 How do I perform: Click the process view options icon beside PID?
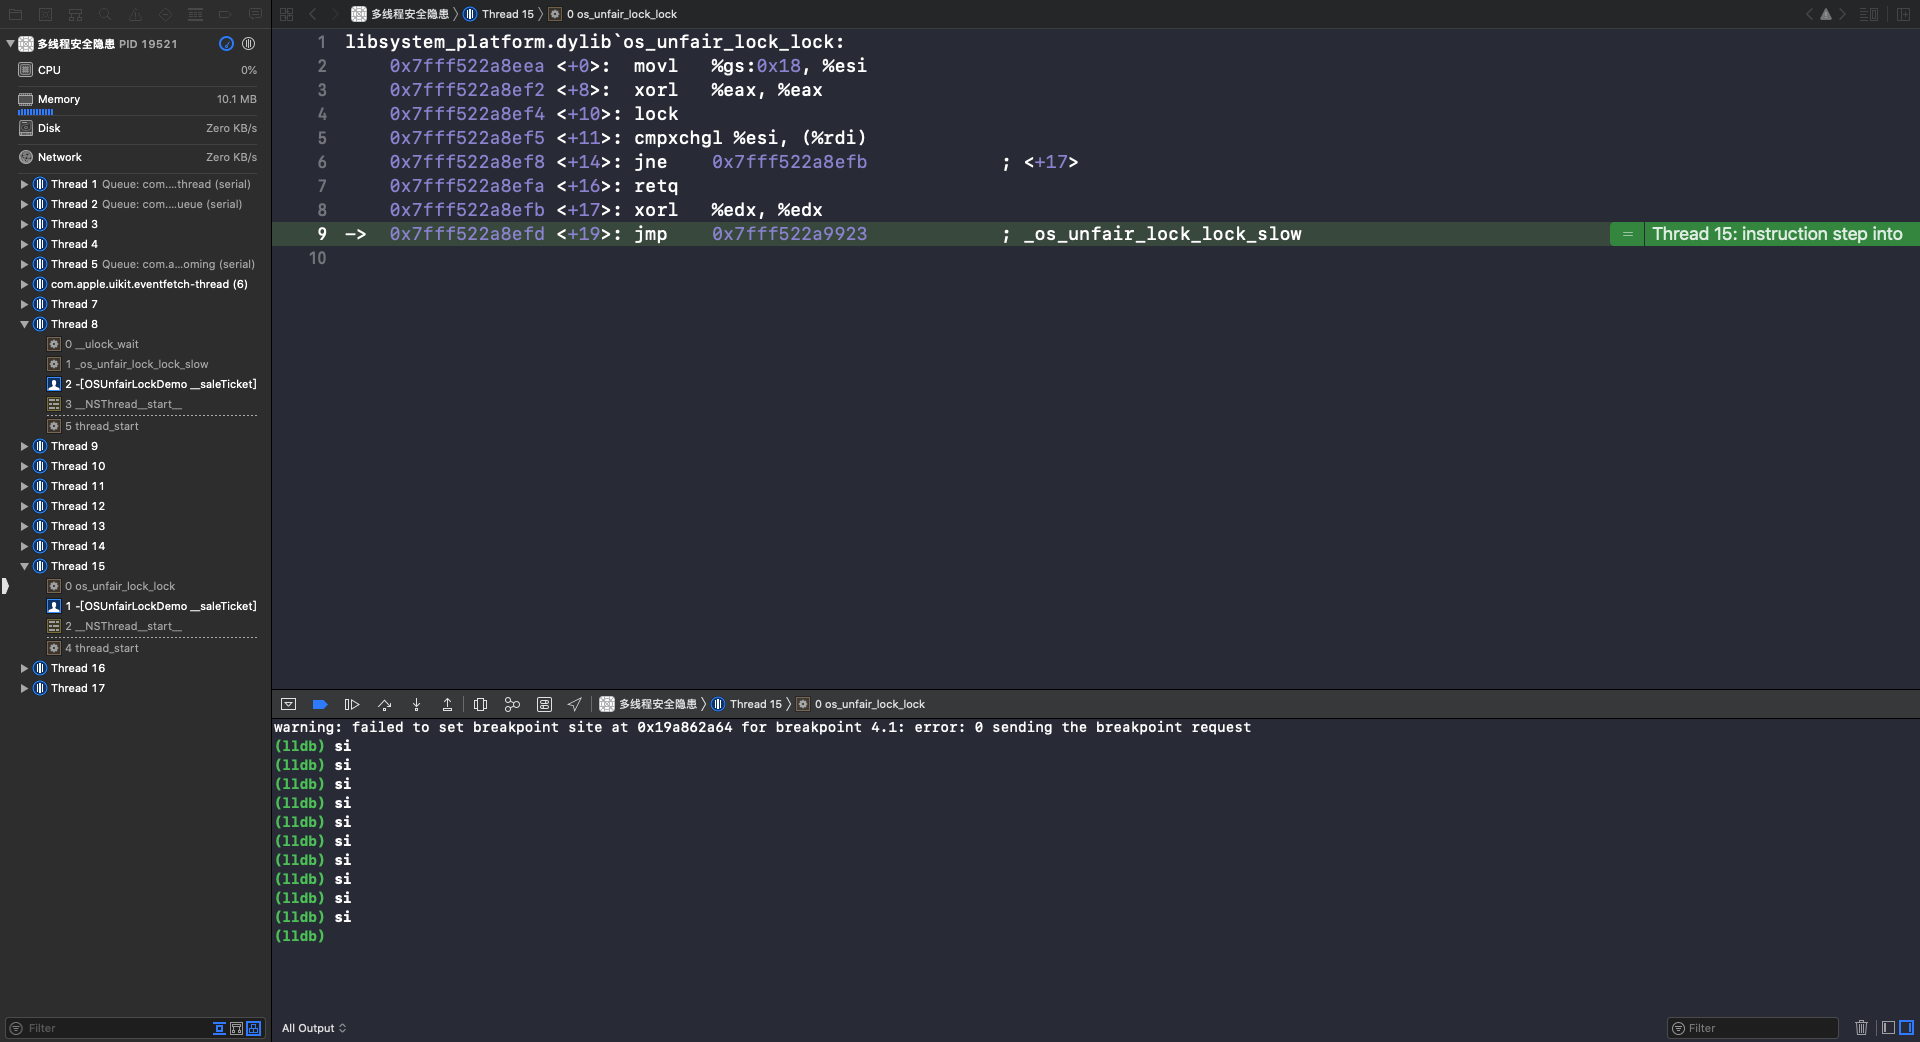click(x=249, y=44)
